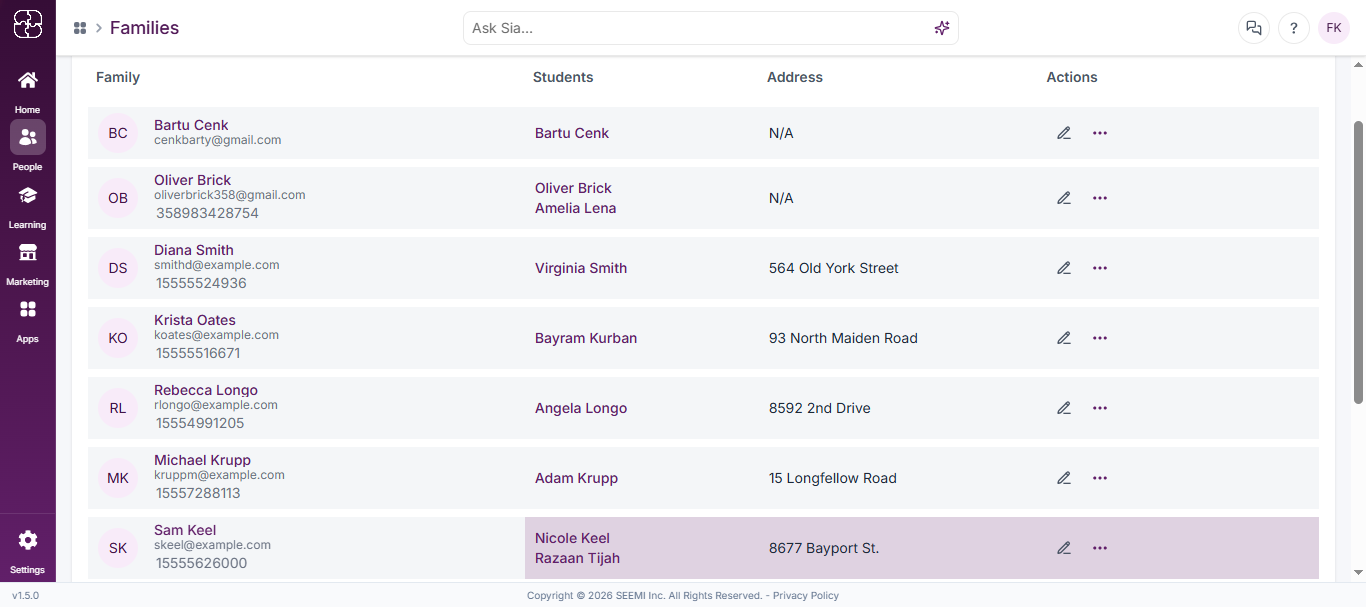Open student Razaan Tijah
Viewport: 1366px width, 607px height.
pyautogui.click(x=577, y=558)
